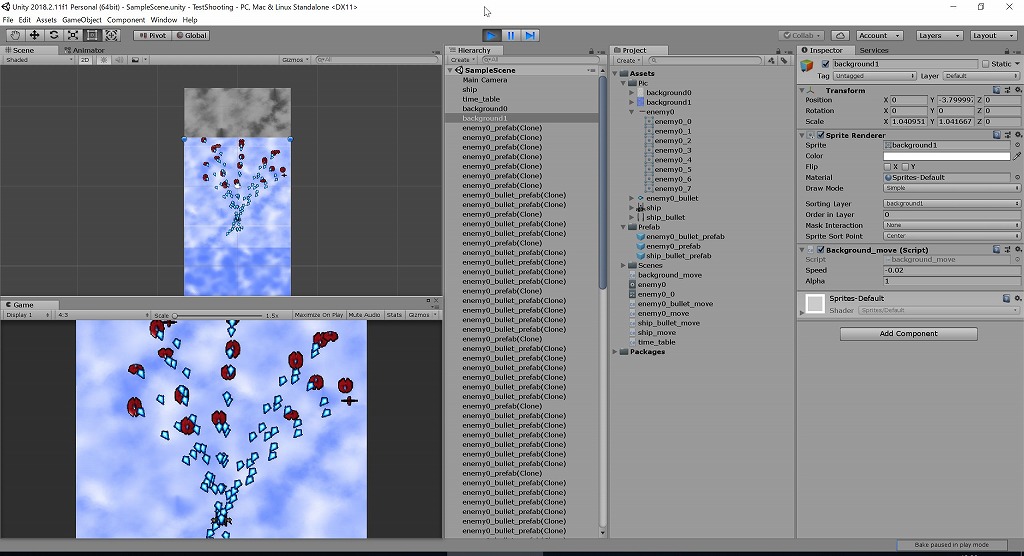Toggle the Static checkbox
Image resolution: width=1024 pixels, height=556 pixels.
985,64
